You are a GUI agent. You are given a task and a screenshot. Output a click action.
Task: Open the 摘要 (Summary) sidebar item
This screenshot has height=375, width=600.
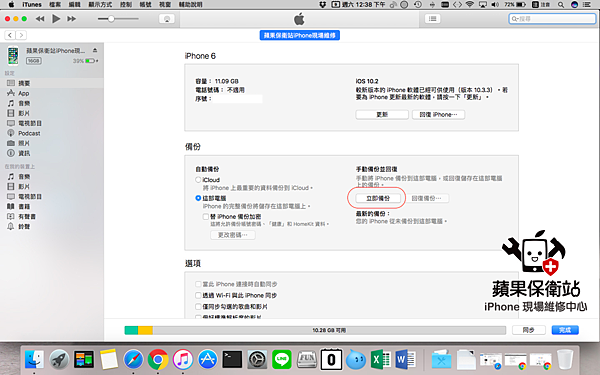pyautogui.click(x=24, y=83)
